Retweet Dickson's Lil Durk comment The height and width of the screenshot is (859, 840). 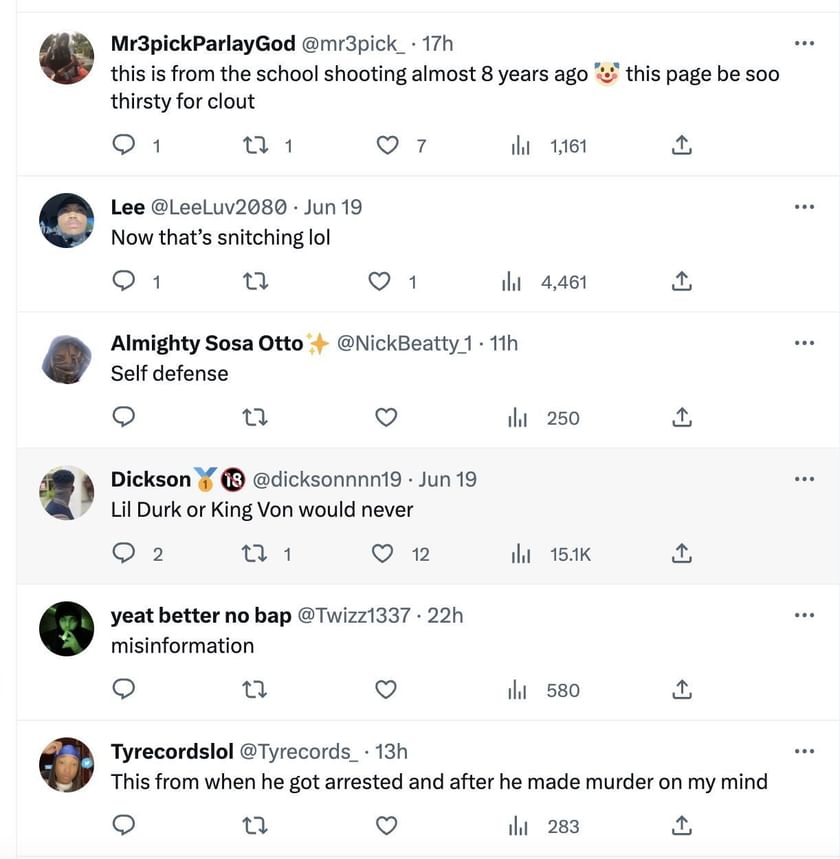click(254, 553)
